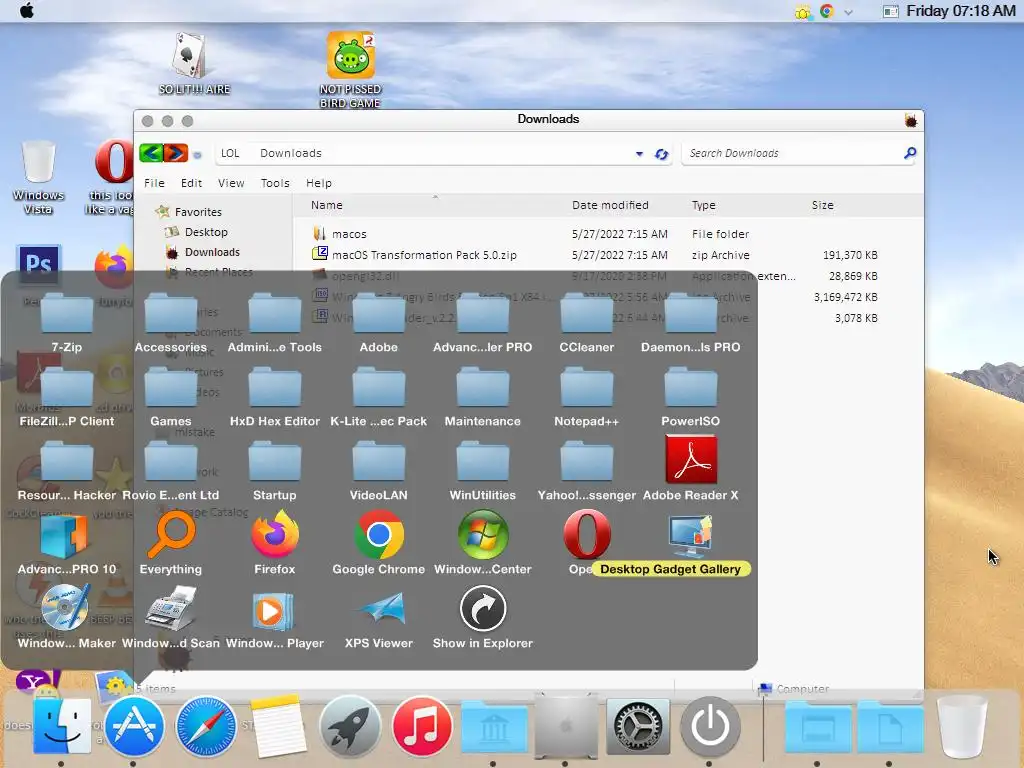Open the address bar history dropdown

pyautogui.click(x=639, y=154)
